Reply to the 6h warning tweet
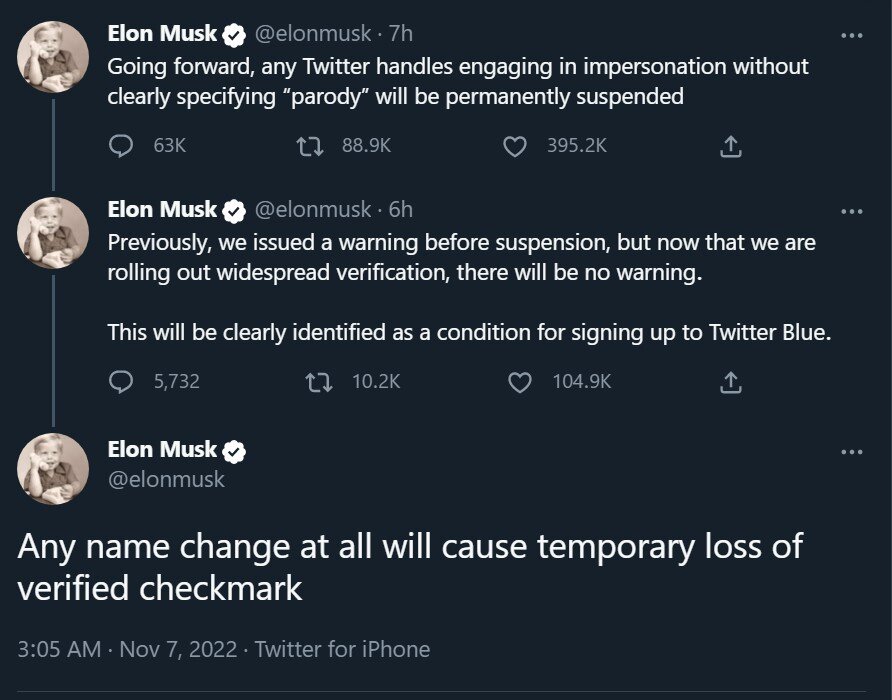Viewport: 892px width, 700px height. [121, 382]
